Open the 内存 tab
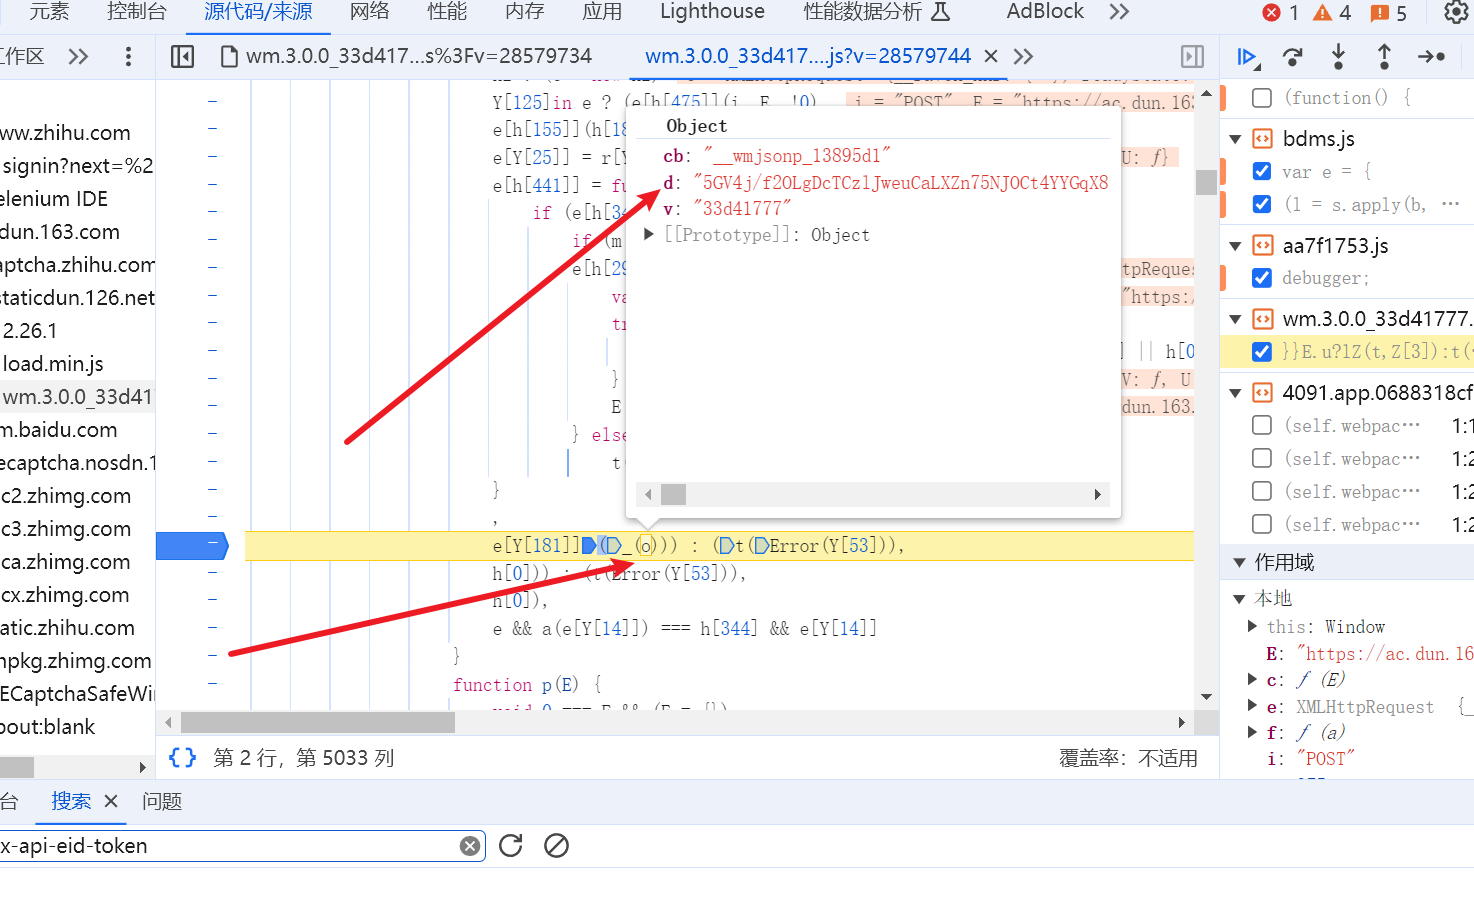1474x910 pixels. pos(525,12)
